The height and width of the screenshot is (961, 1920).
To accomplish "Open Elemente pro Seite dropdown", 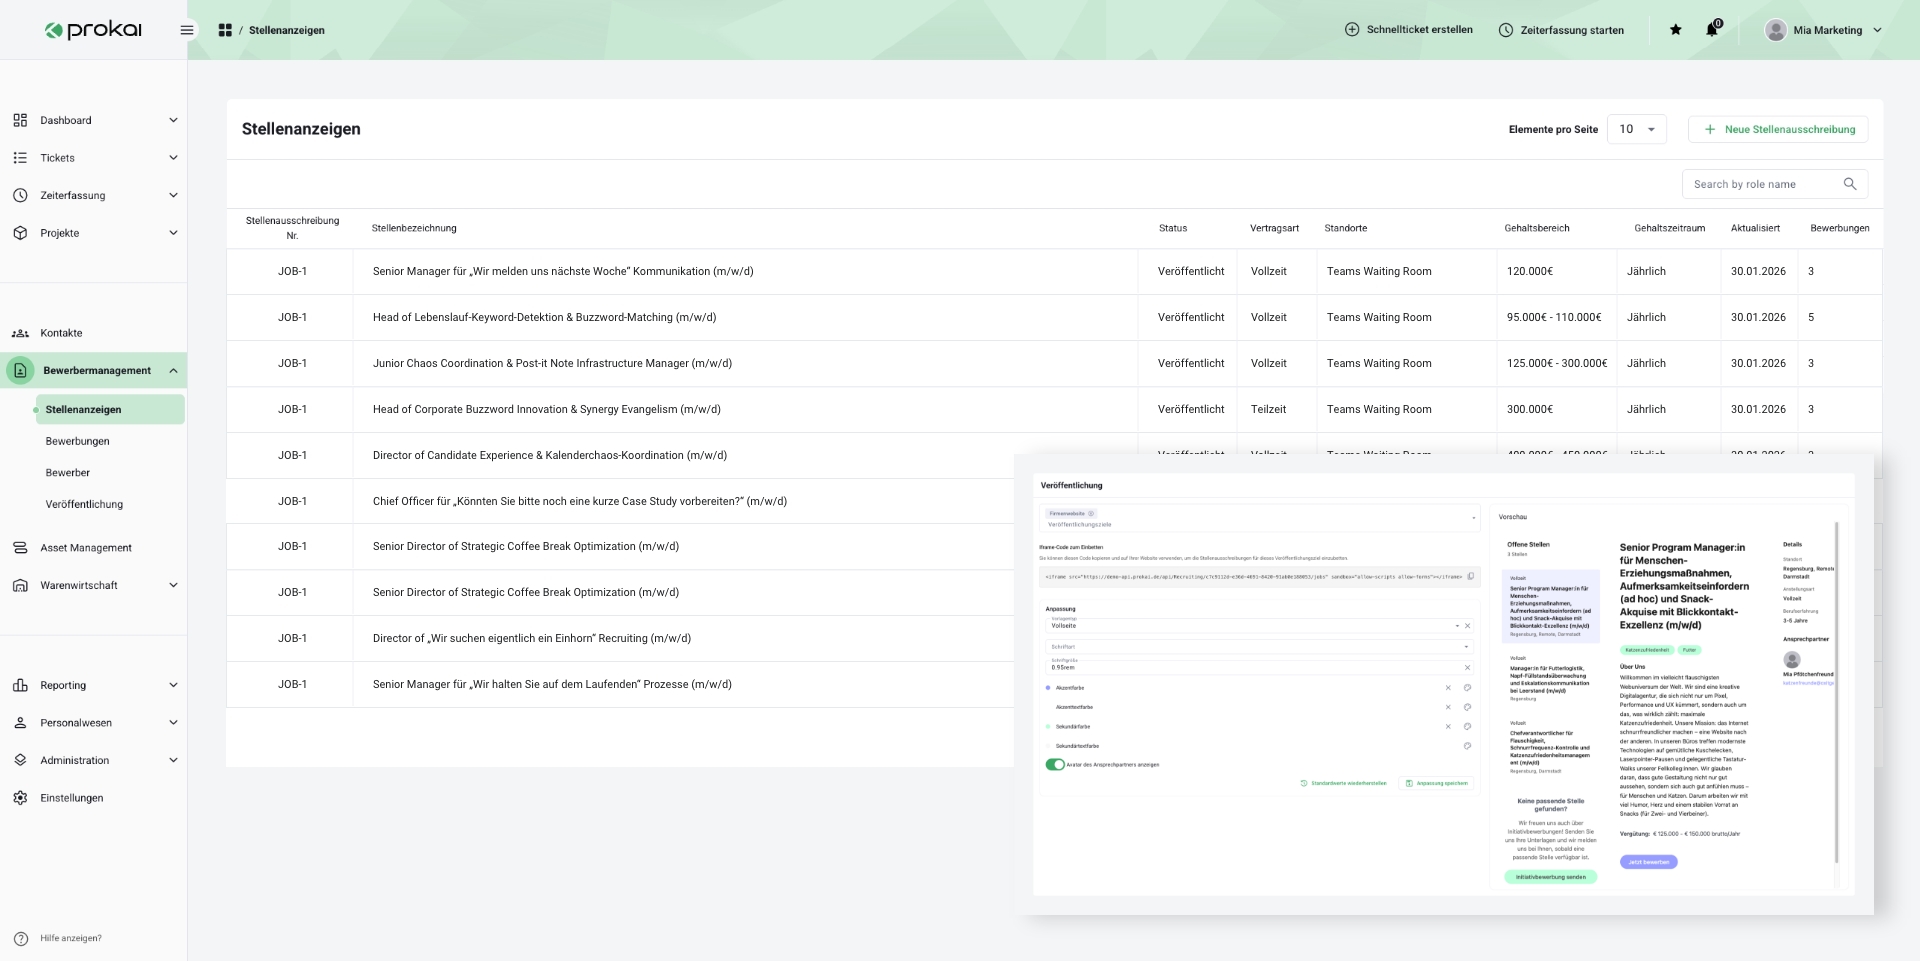I will click(1636, 129).
